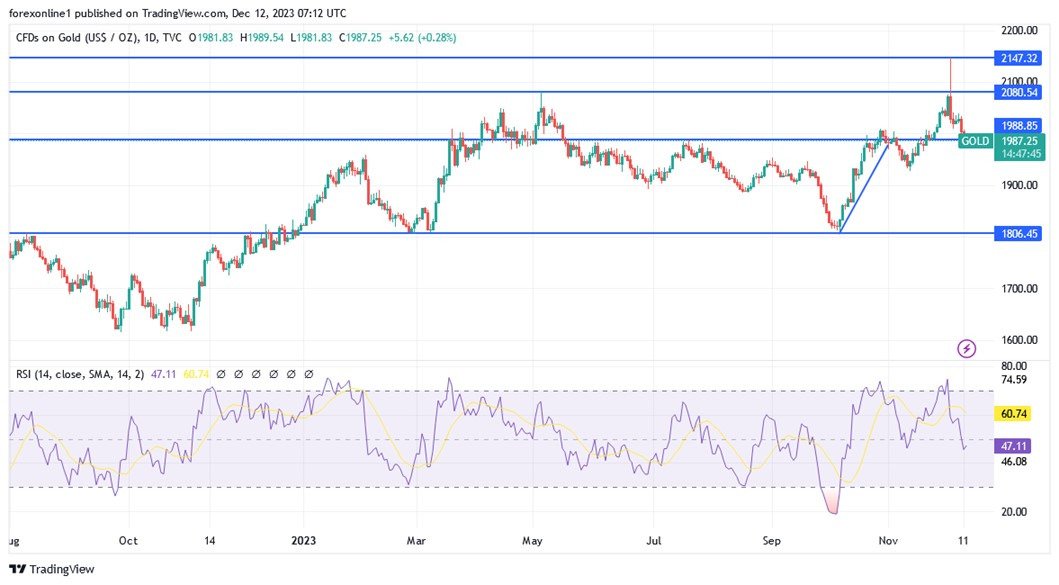1059x585 pixels.
Task: Click the first crossed-circle icon in the RSI legend
Action: pos(221,374)
